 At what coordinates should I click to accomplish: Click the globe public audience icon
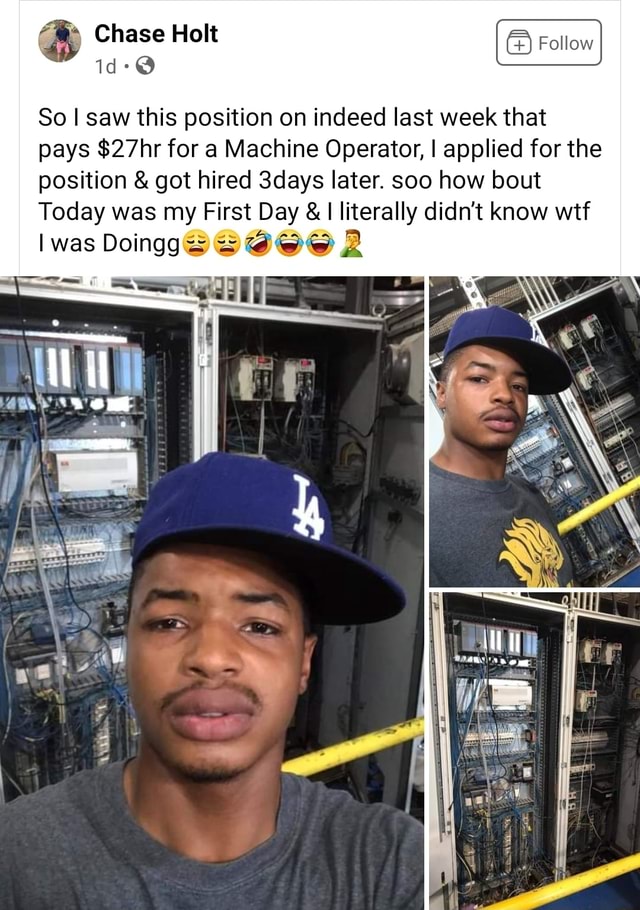click(145, 66)
